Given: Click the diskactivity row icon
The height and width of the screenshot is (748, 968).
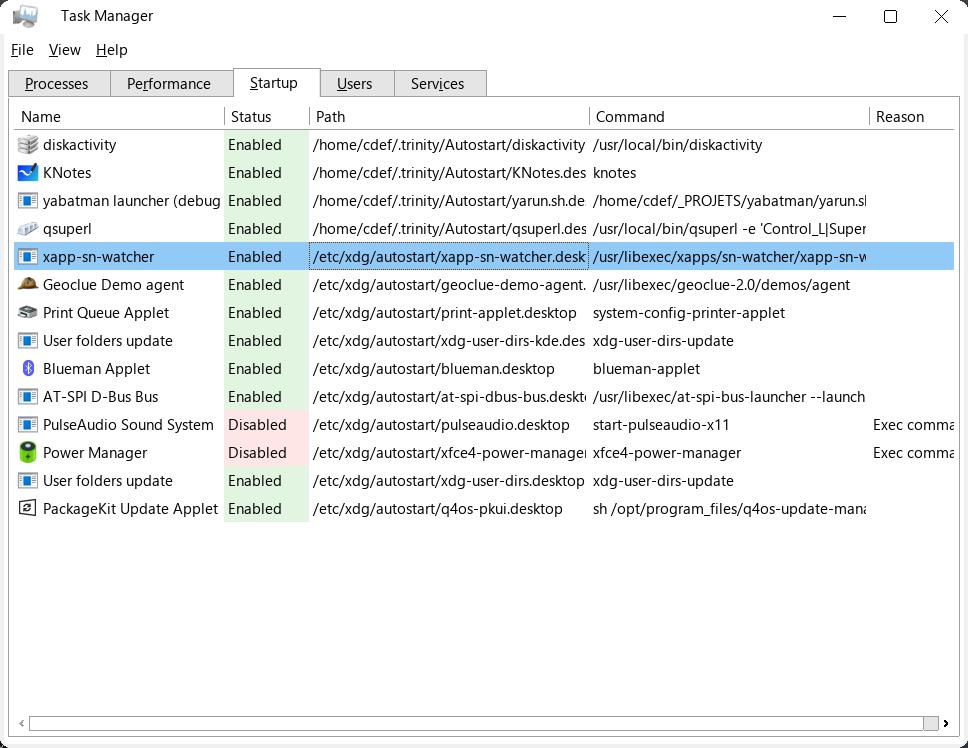Looking at the screenshot, I should (x=28, y=144).
